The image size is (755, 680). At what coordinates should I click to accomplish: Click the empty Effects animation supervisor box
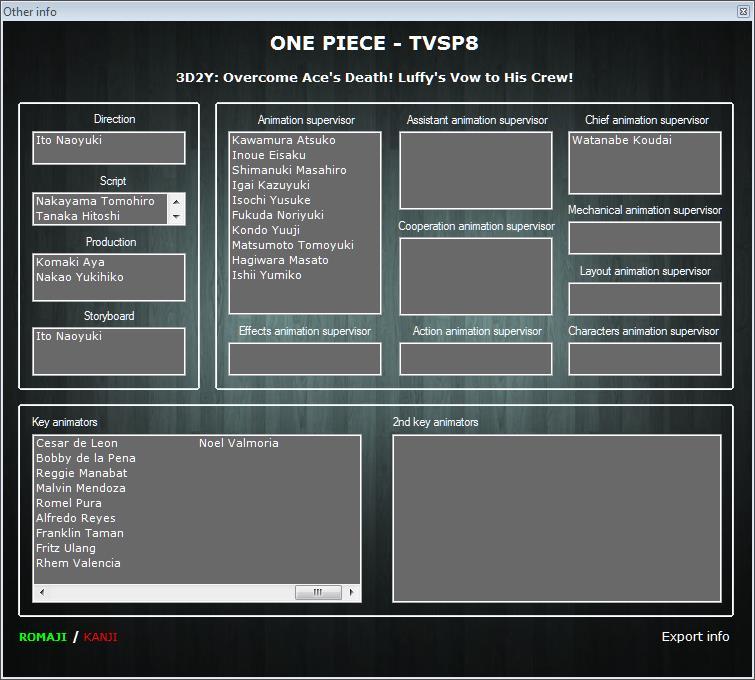[x=305, y=359]
